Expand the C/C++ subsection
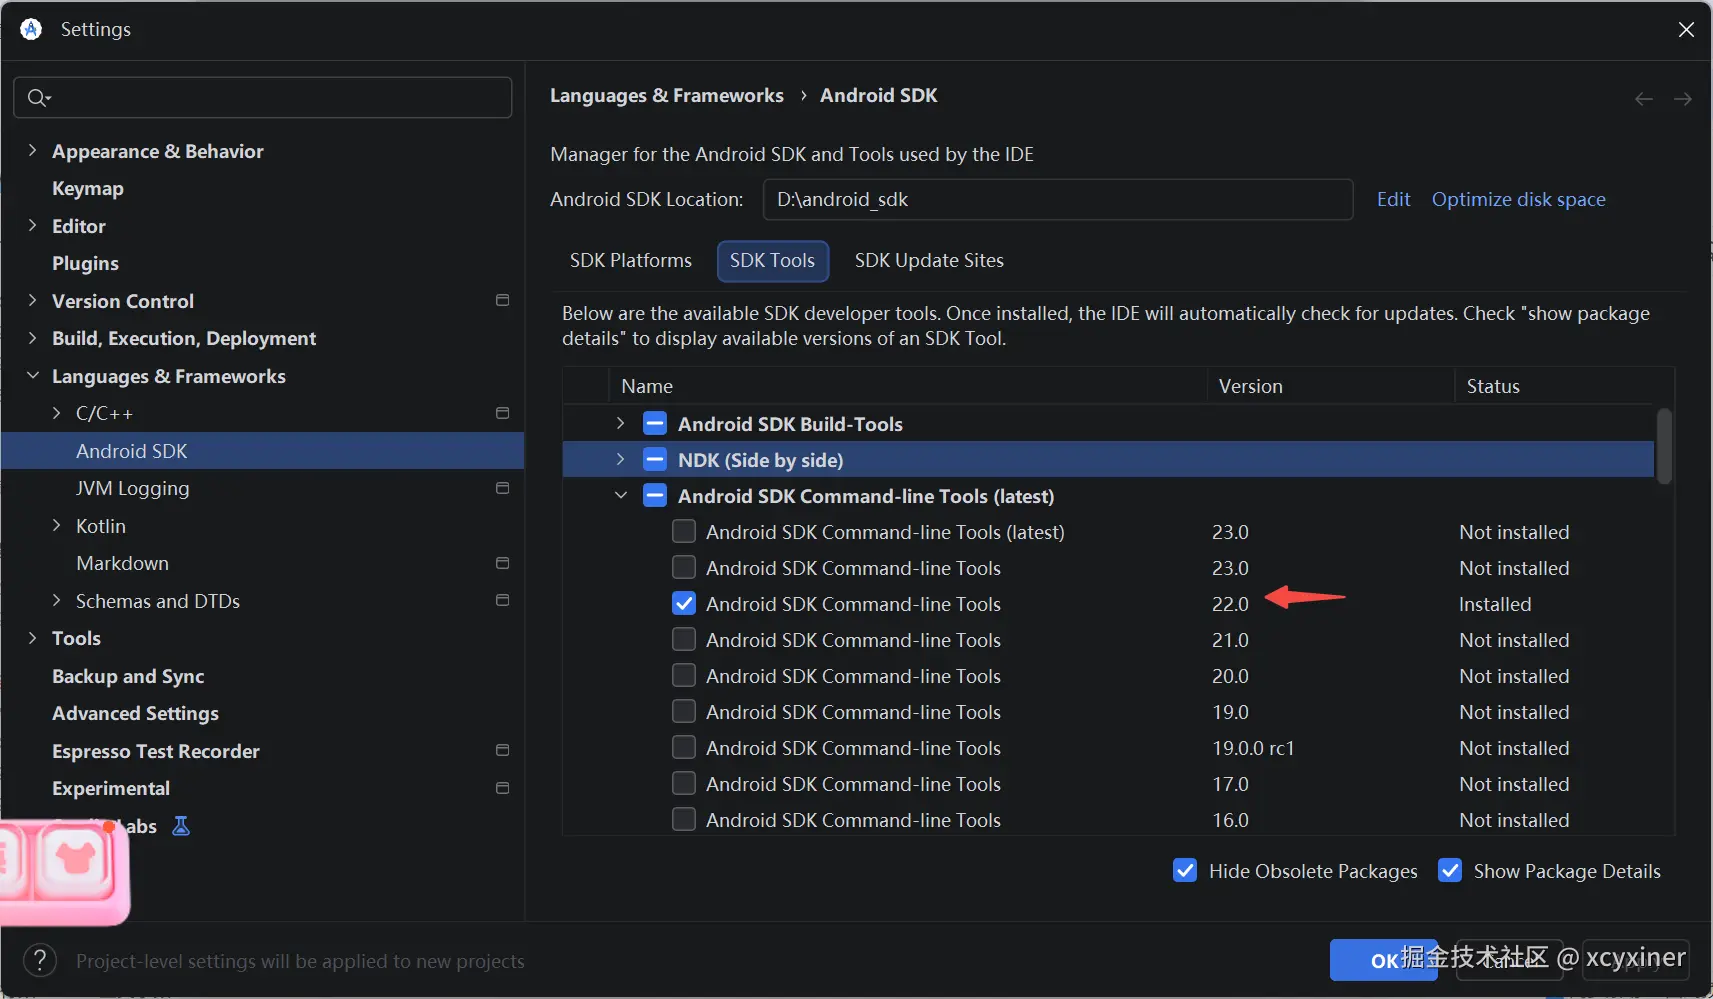This screenshot has height=999, width=1713. [56, 413]
